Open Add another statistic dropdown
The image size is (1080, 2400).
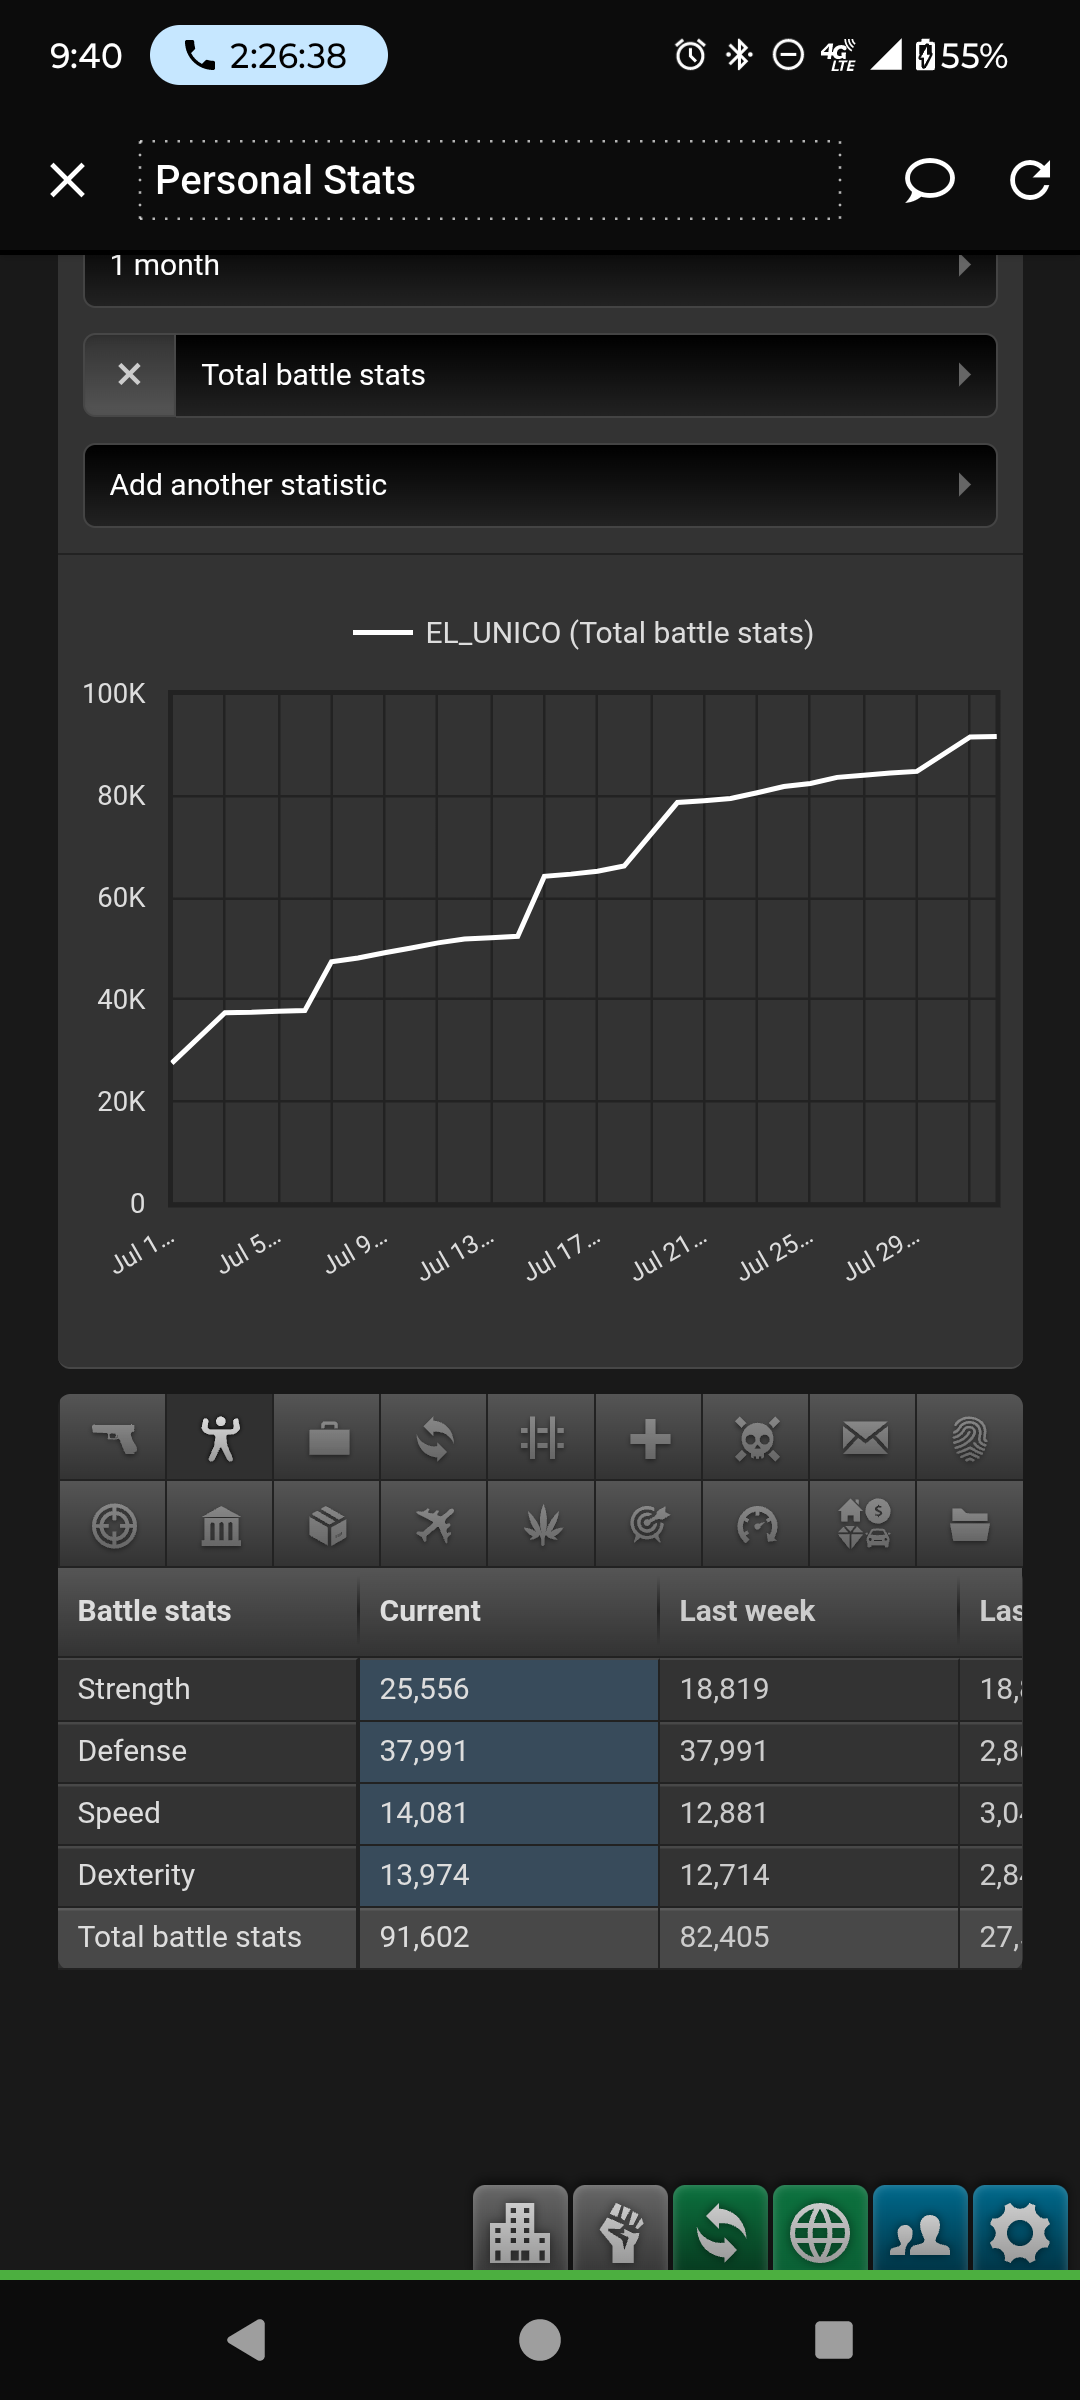(540, 485)
